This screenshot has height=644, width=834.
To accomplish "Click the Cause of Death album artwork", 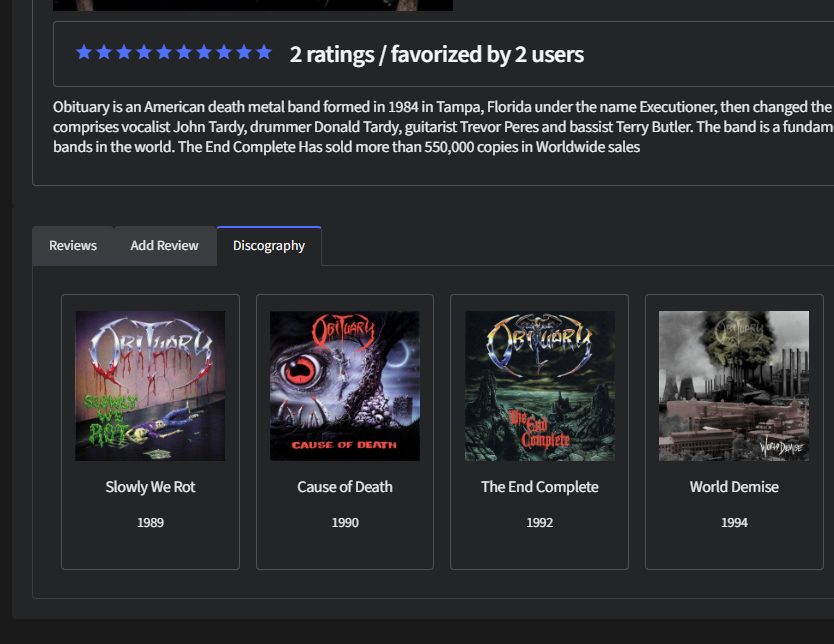I will tap(344, 385).
